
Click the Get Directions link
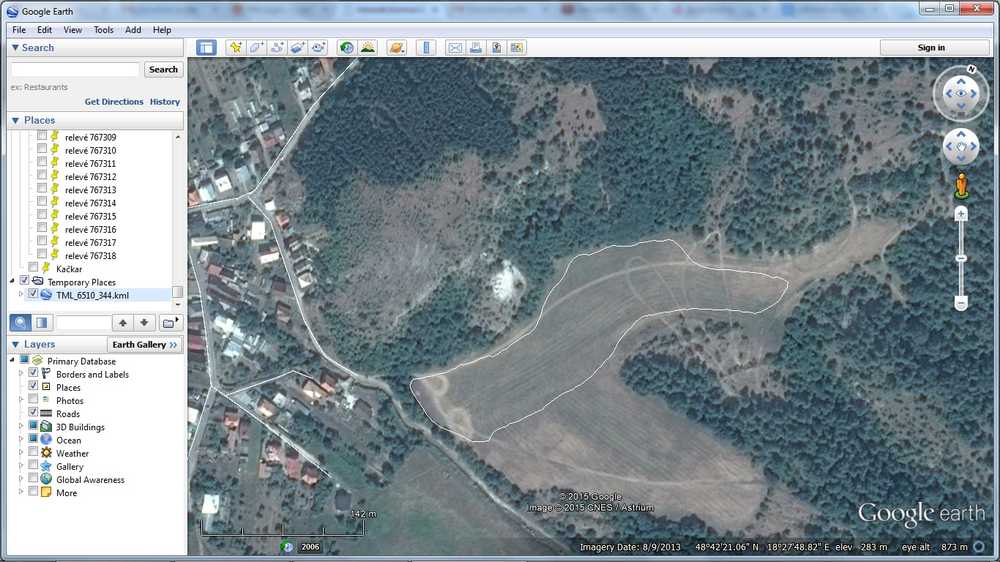click(114, 102)
